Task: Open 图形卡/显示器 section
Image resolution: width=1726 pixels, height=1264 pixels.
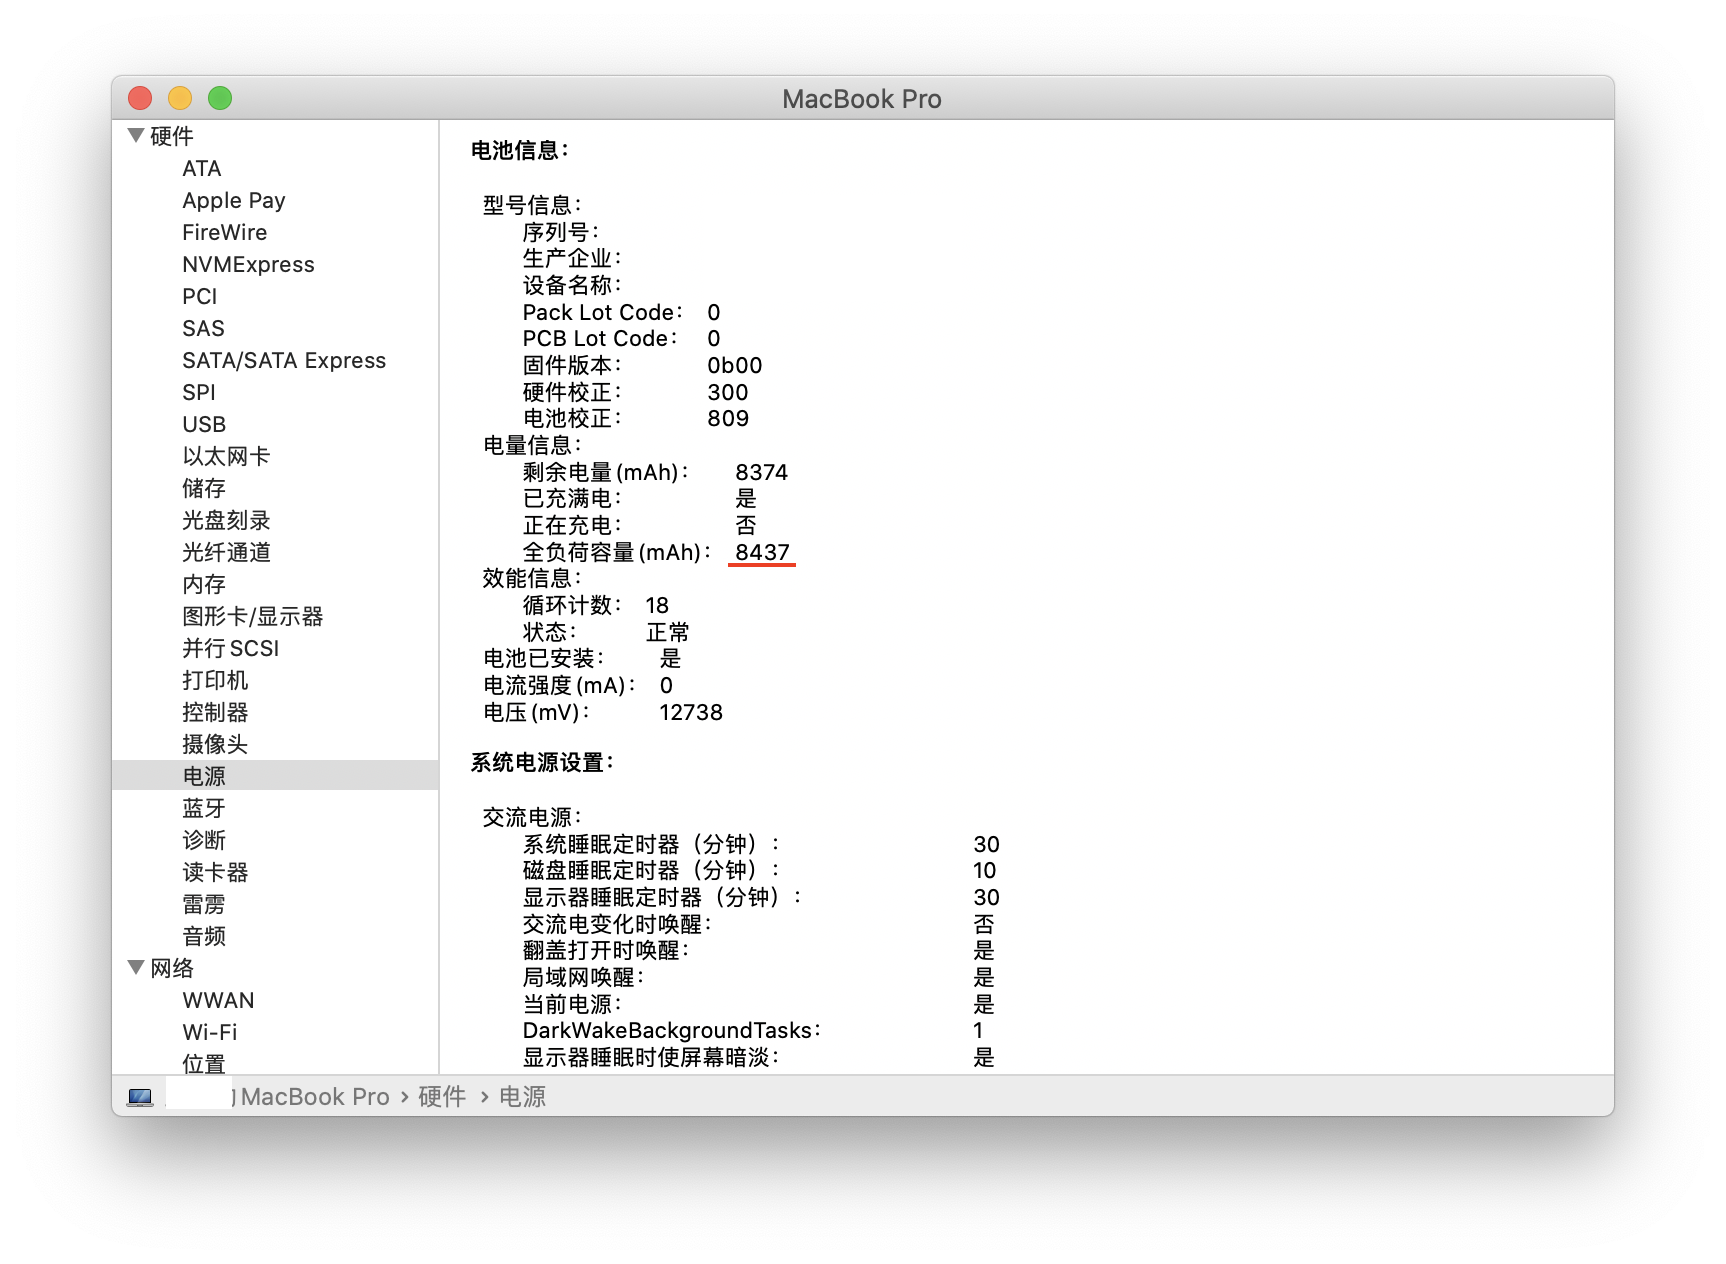Action: coord(252,617)
